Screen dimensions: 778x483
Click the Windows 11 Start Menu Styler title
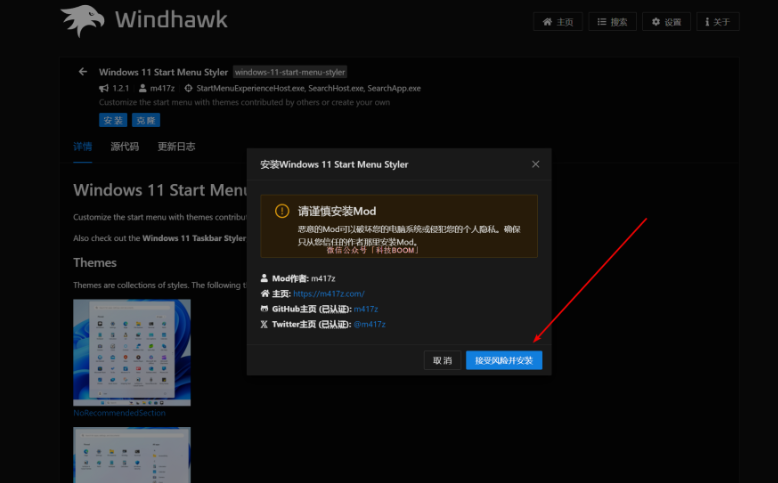163,72
